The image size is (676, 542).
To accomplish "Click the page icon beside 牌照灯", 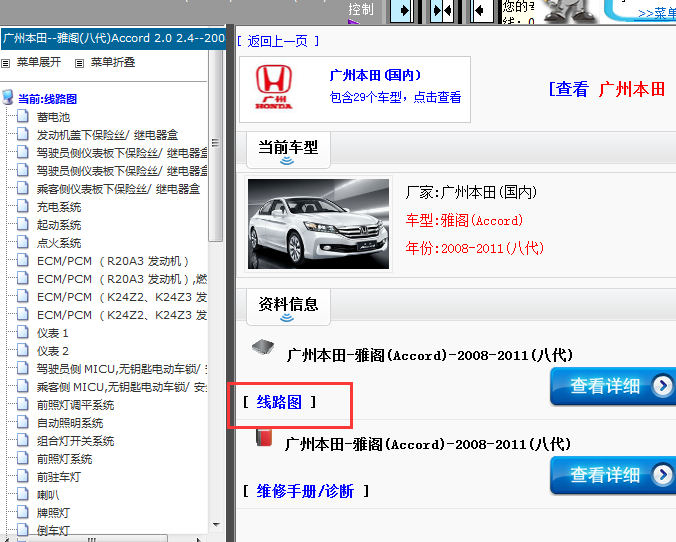I will click(x=23, y=512).
